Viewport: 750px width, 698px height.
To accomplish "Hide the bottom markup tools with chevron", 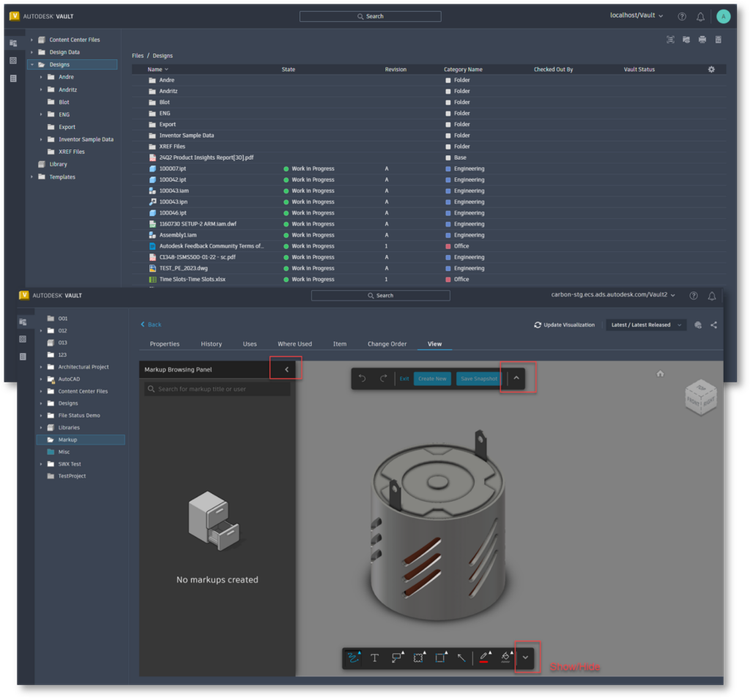I will (x=525, y=658).
